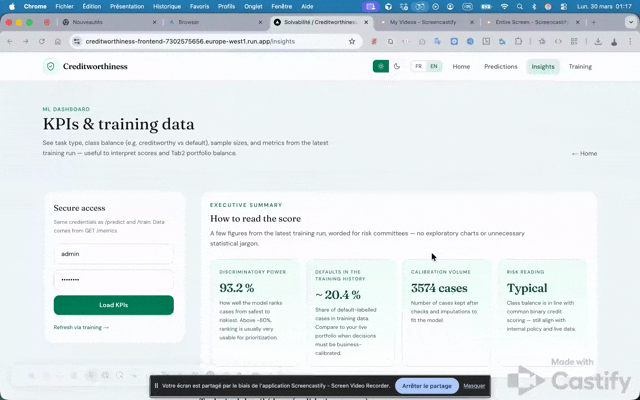Click the Arrêter le partage button

pos(426,385)
